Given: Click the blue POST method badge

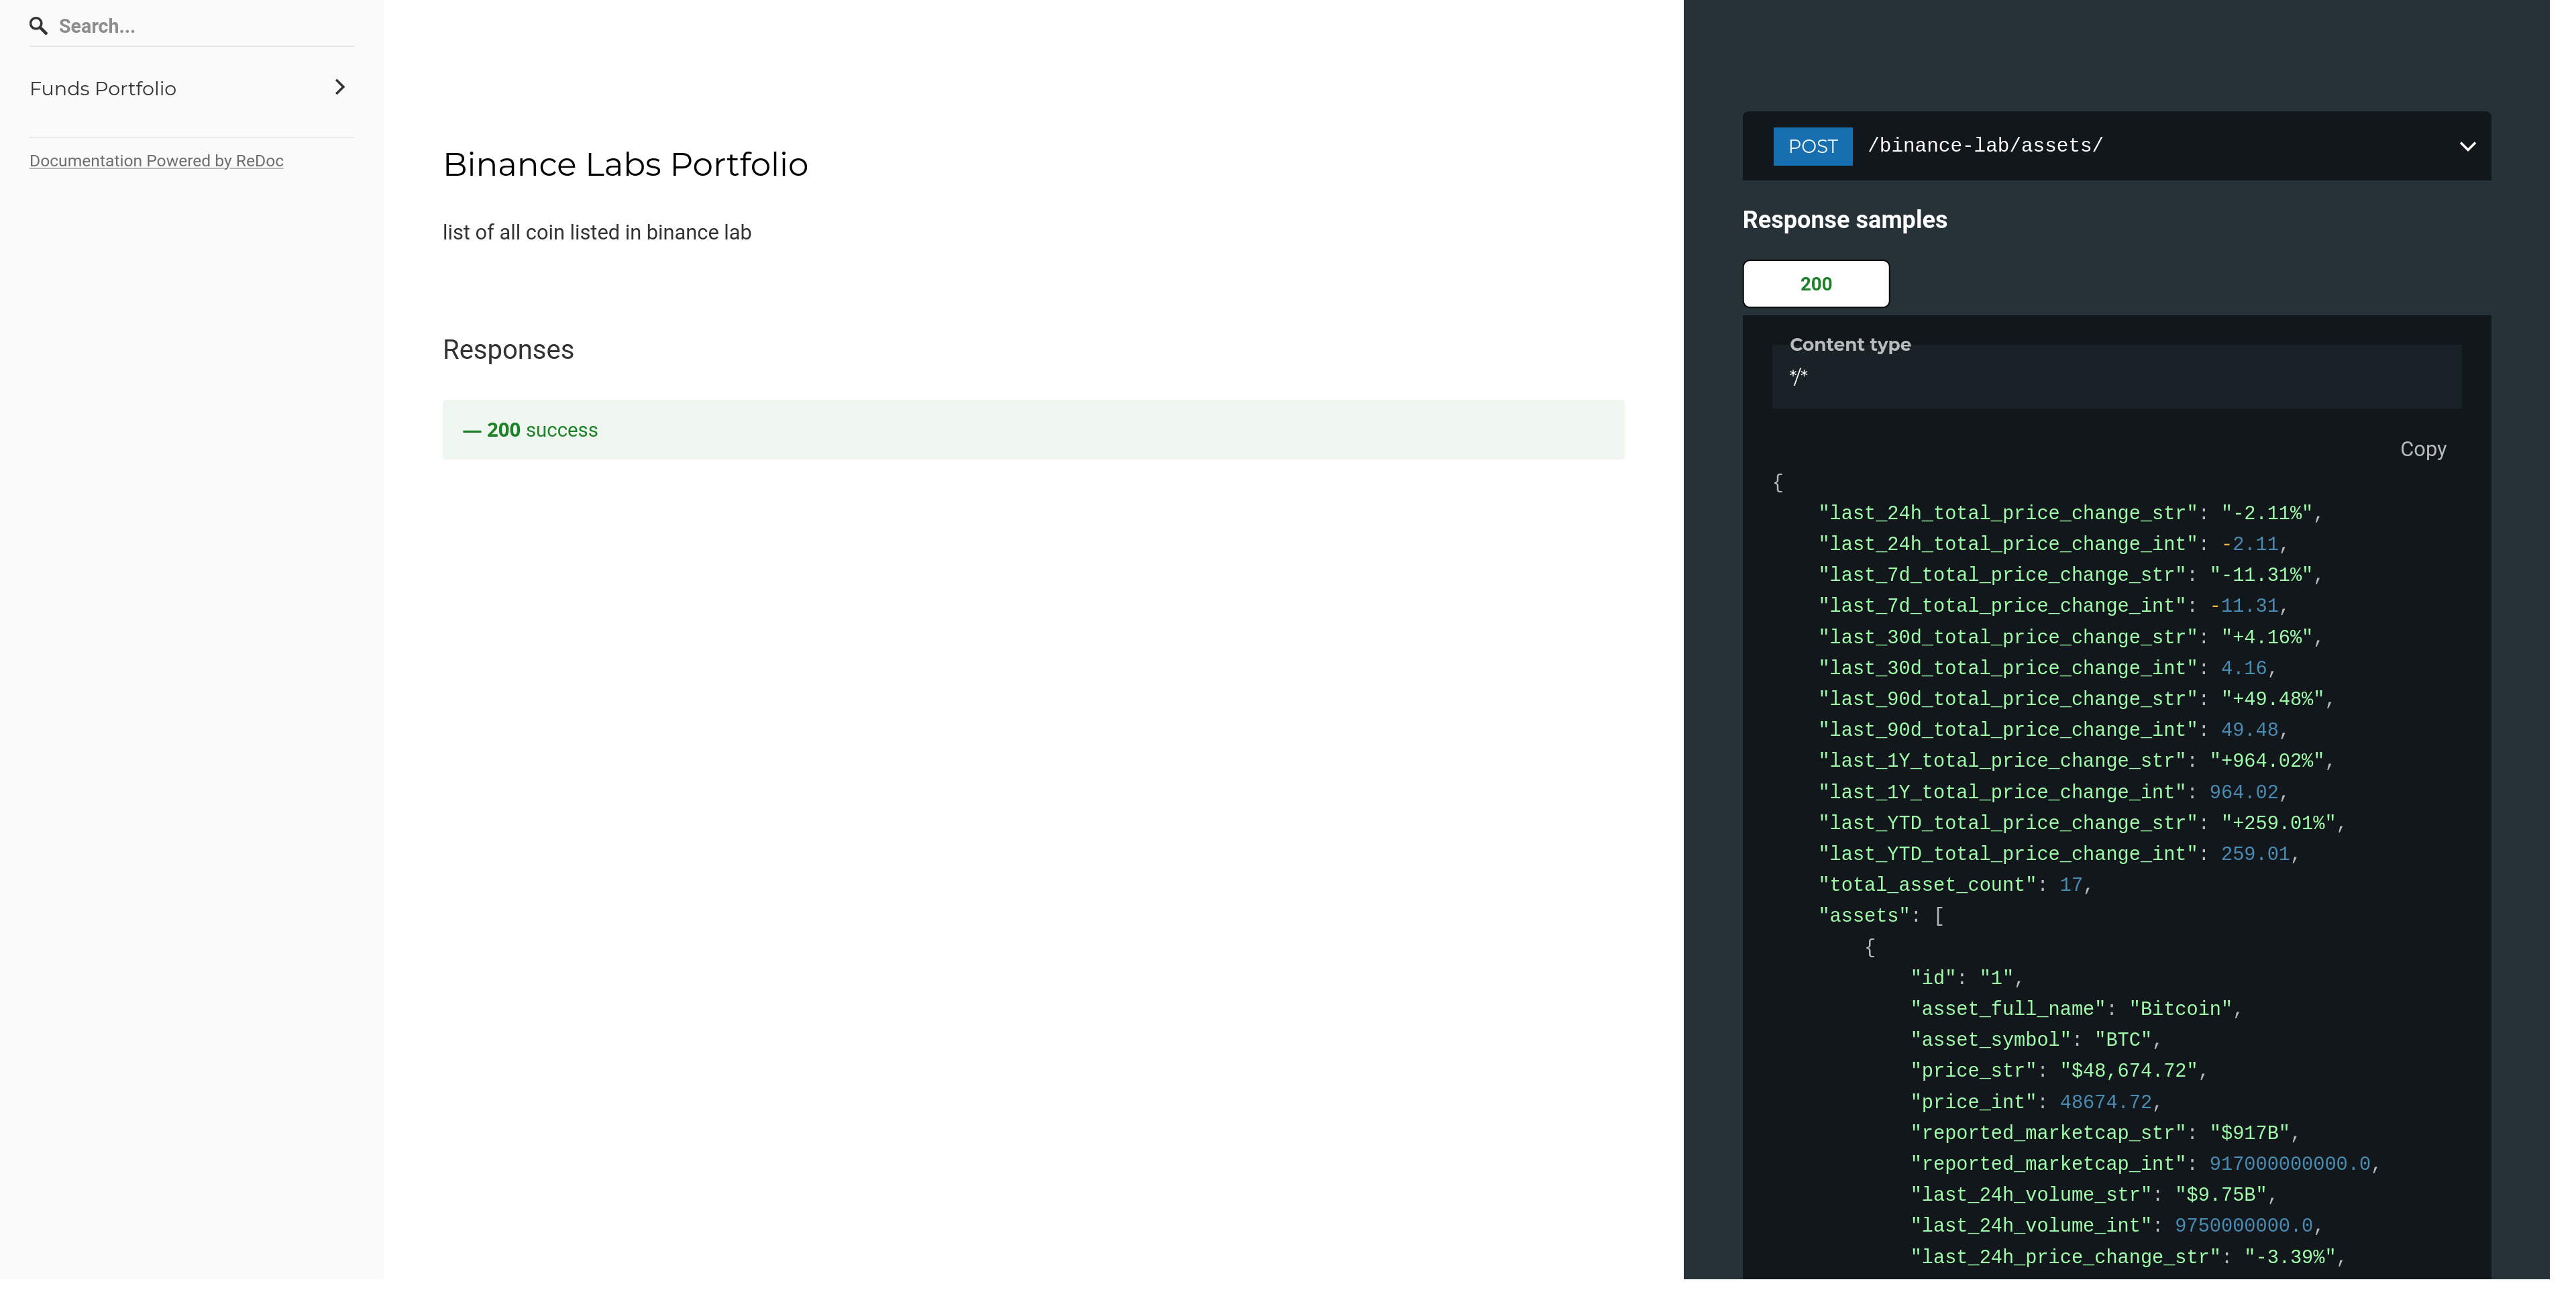Looking at the screenshot, I should tap(1812, 146).
